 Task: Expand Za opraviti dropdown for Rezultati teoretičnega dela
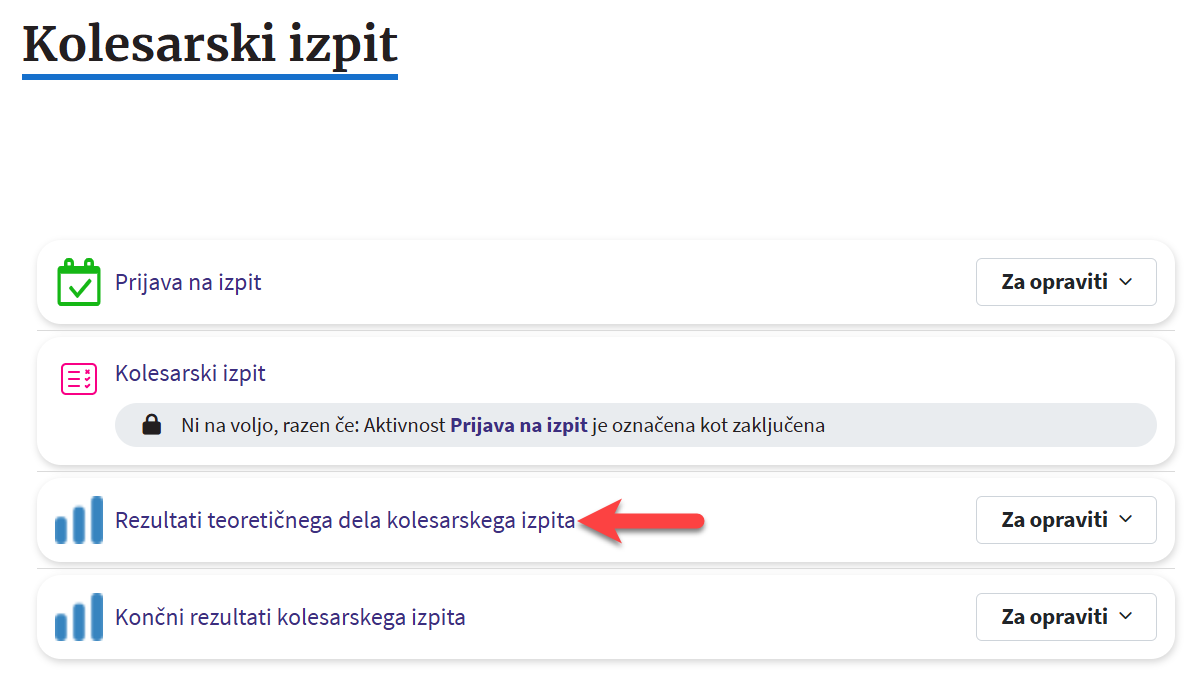point(1065,520)
